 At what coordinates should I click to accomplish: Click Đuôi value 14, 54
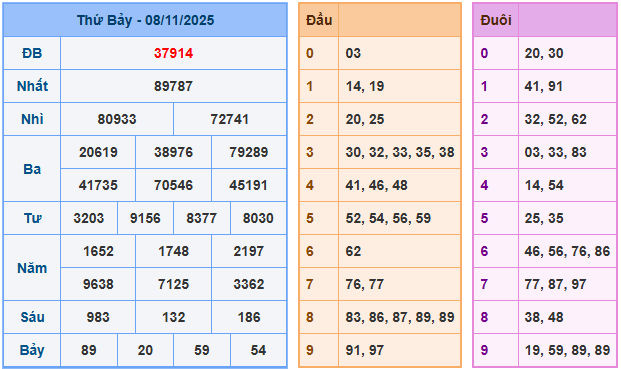pos(544,185)
